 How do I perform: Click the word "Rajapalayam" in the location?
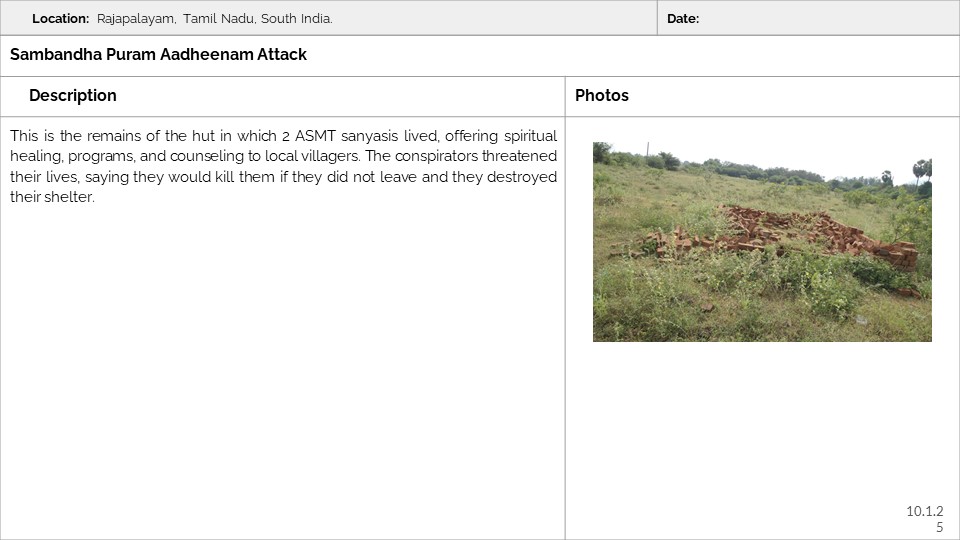[x=136, y=19]
